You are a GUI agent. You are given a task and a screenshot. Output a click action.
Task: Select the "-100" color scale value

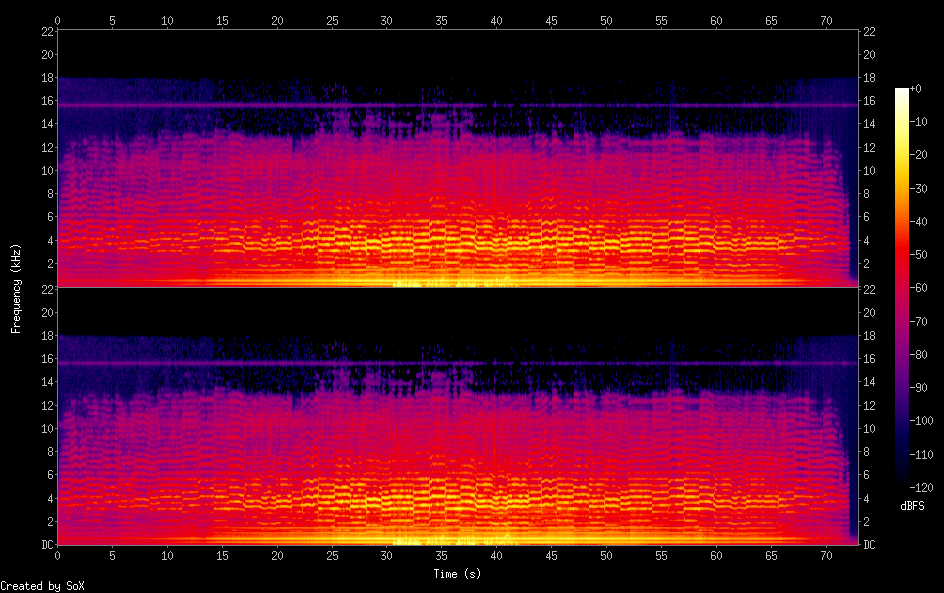point(921,421)
